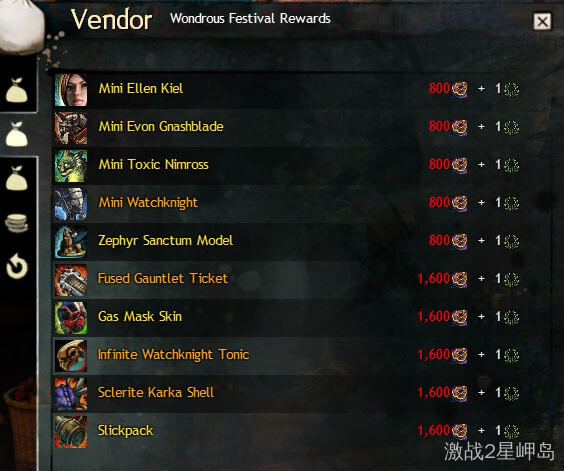
Task: Click the Mini Toxic Nimross icon
Action: 71,166
